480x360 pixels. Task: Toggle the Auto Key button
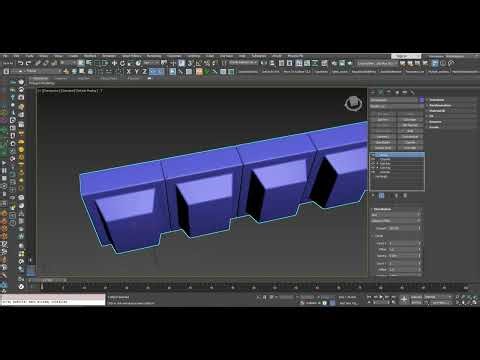click(416, 297)
